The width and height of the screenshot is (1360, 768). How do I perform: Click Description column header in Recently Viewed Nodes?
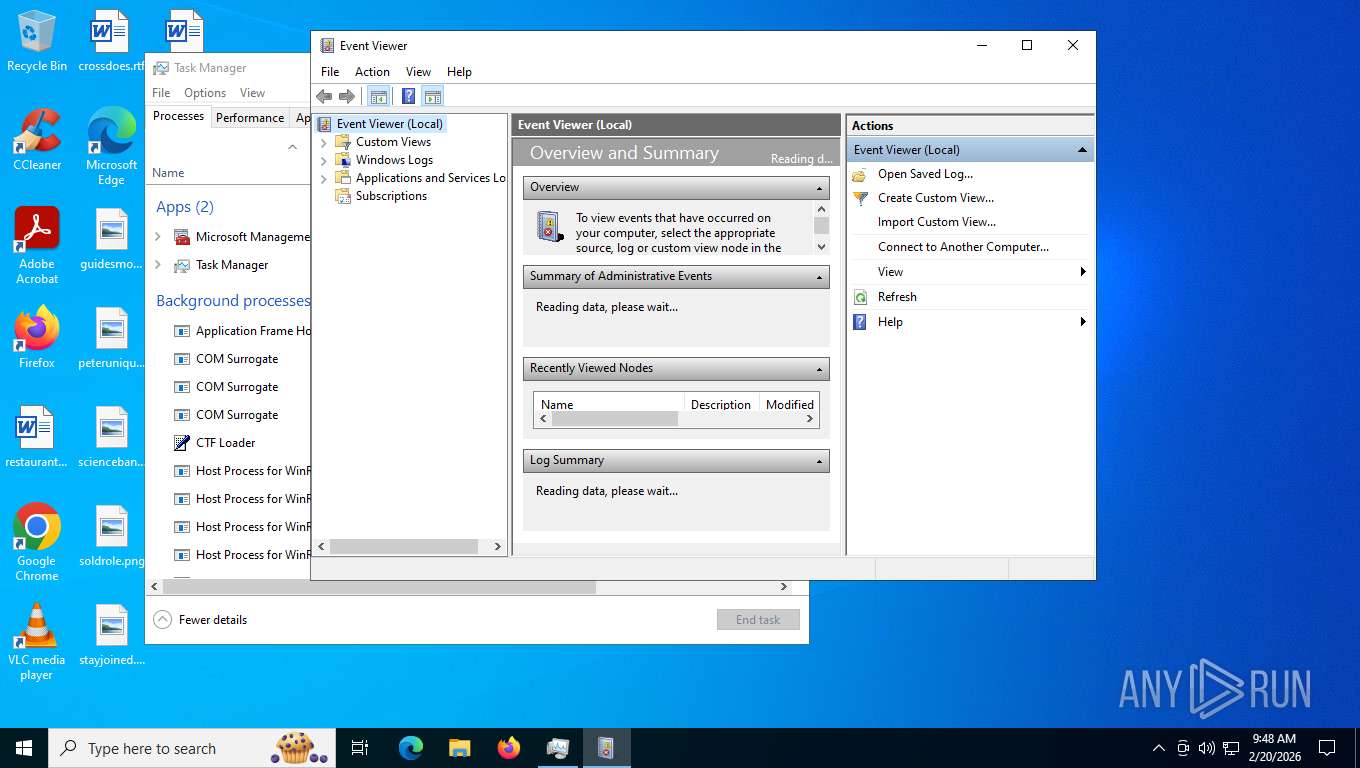pyautogui.click(x=721, y=404)
